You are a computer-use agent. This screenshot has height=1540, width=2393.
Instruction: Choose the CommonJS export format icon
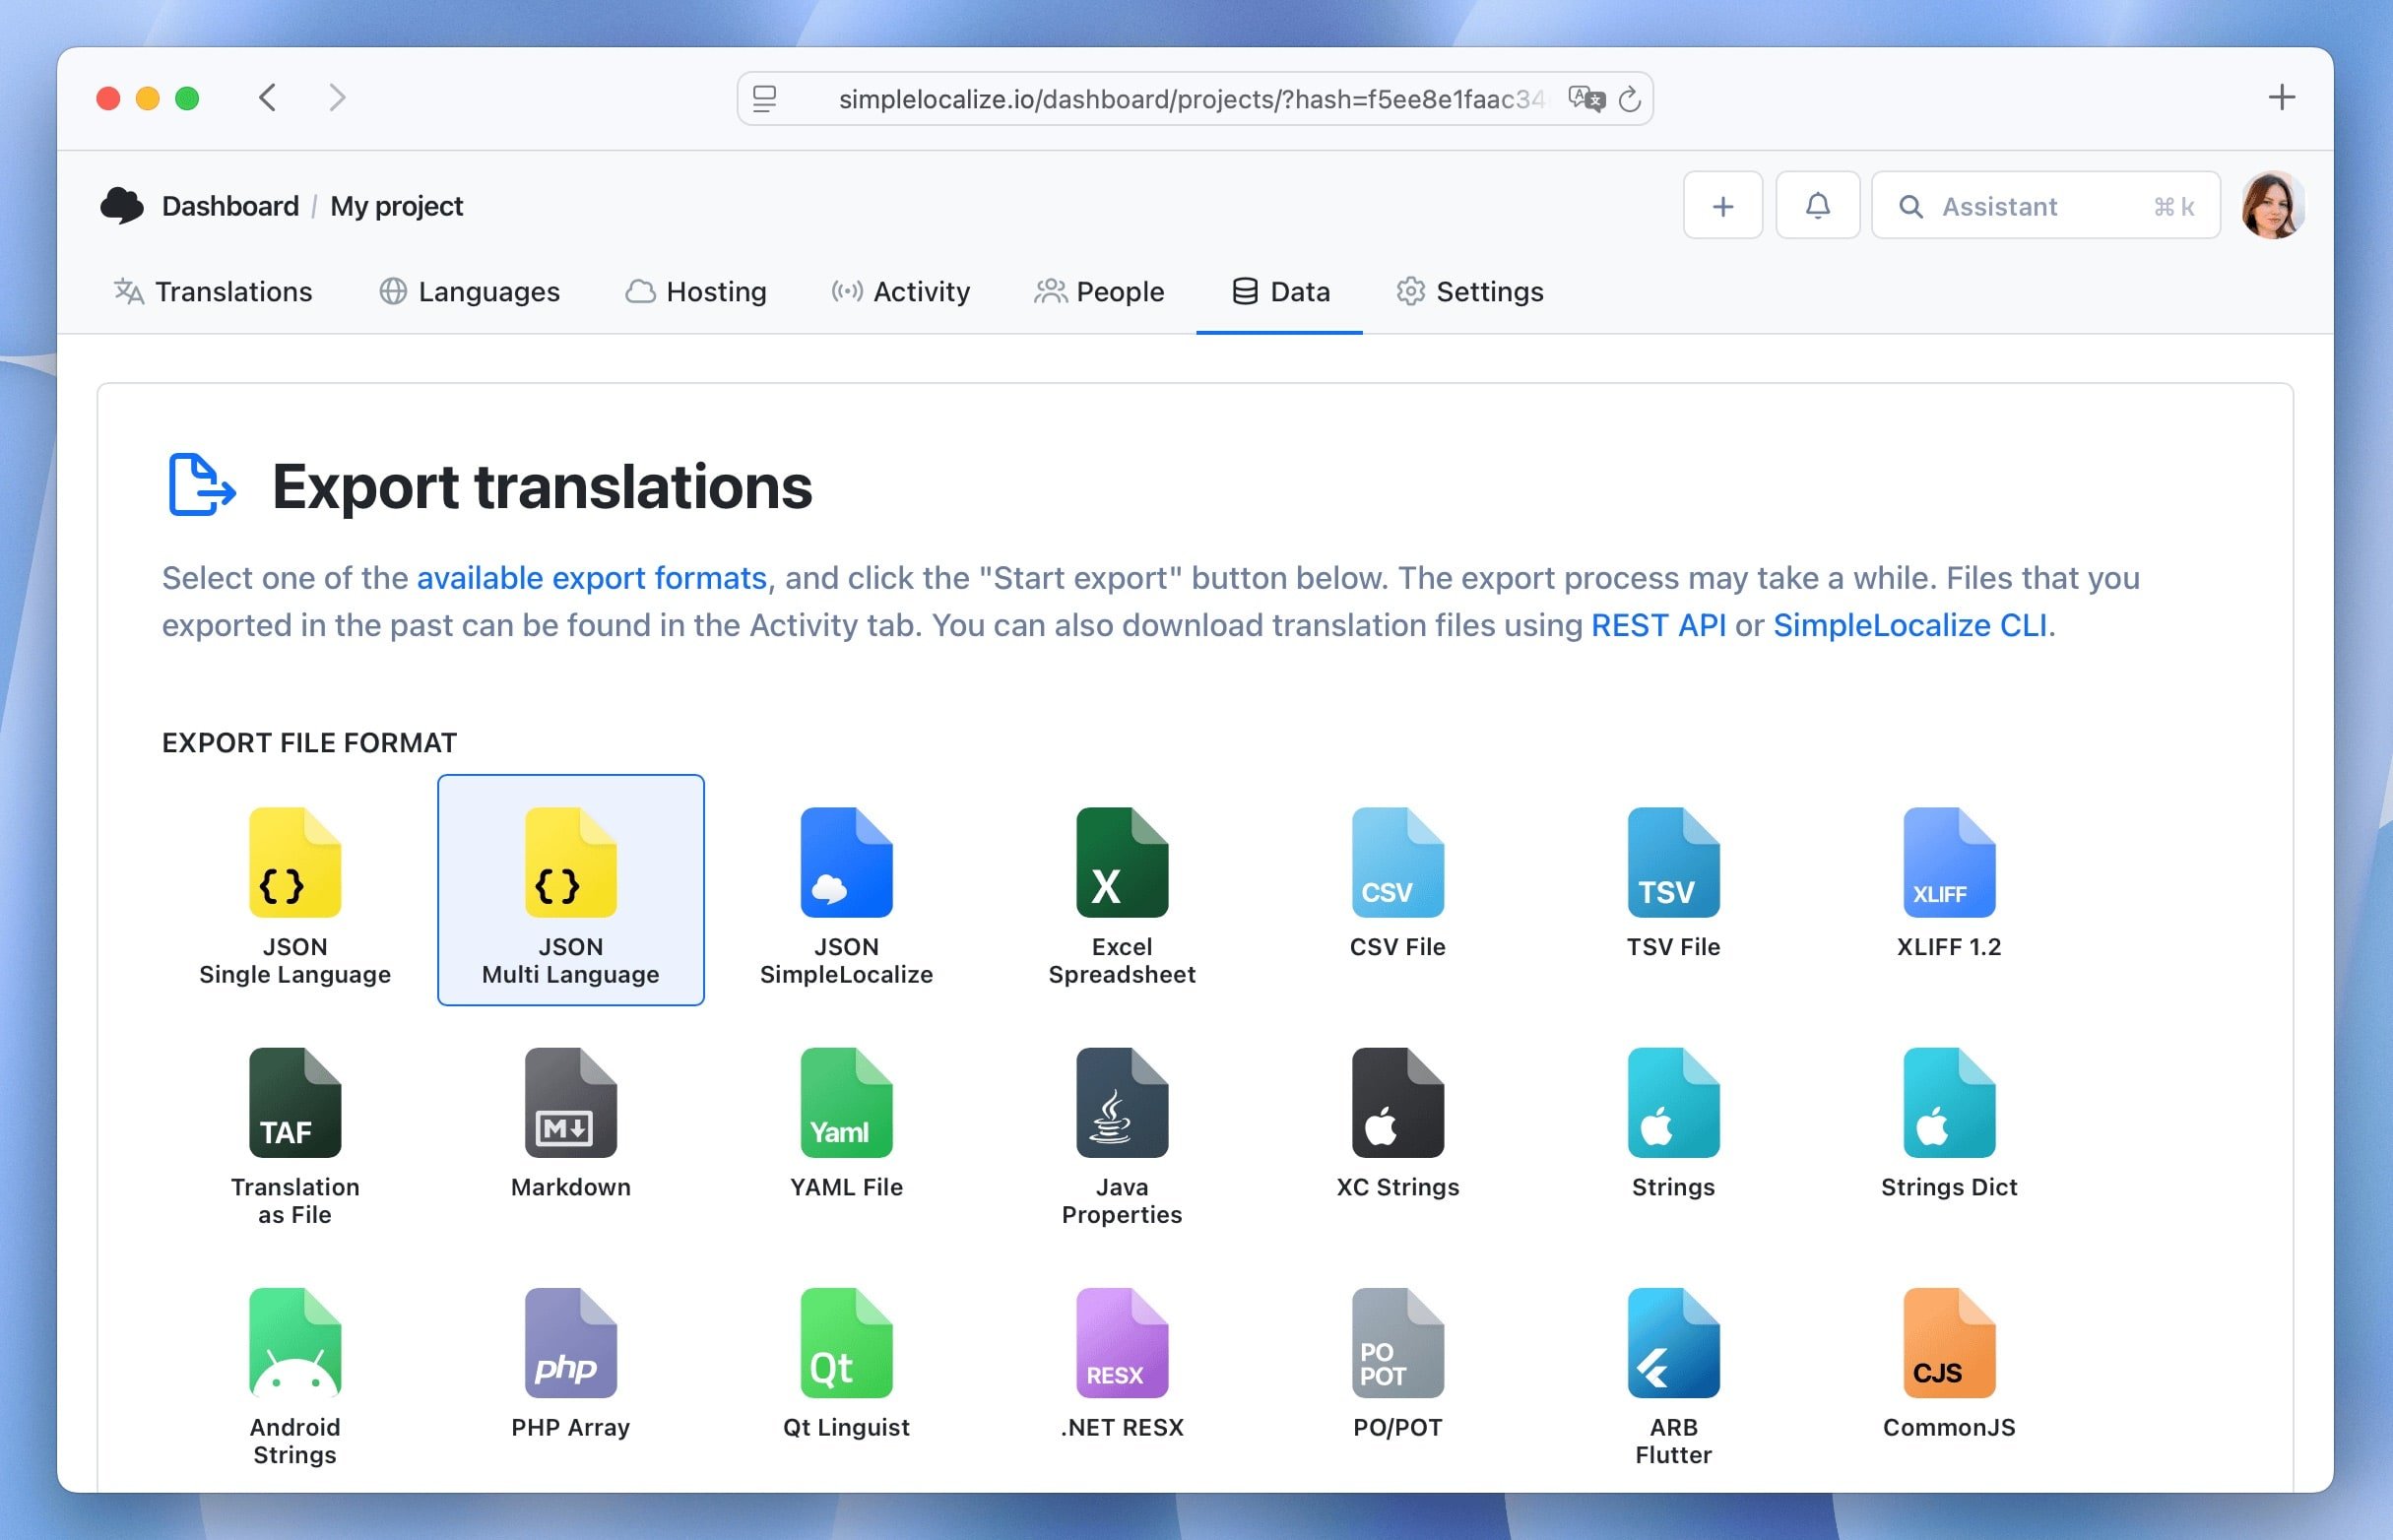tap(1947, 1343)
